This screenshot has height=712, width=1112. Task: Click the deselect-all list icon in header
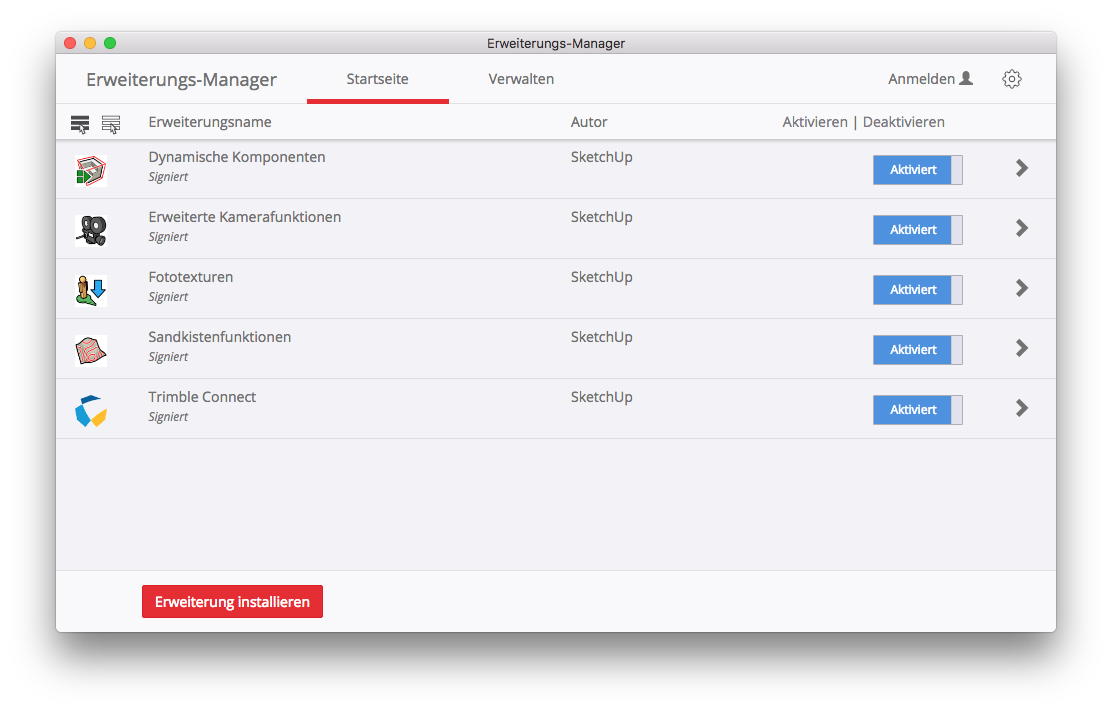tap(111, 123)
